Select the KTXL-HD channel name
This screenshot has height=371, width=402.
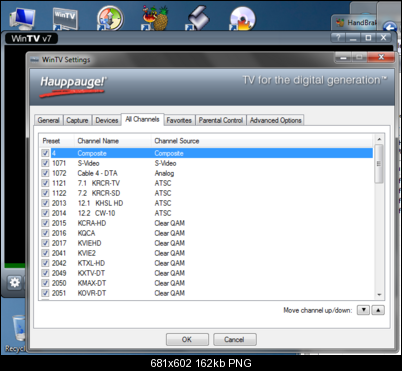[x=91, y=263]
